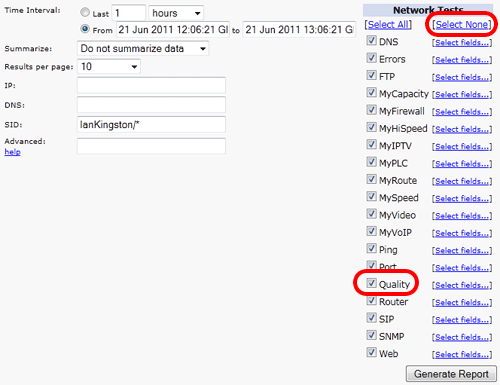Open Select fields for MyRoute
The image size is (500, 385).
462,181
